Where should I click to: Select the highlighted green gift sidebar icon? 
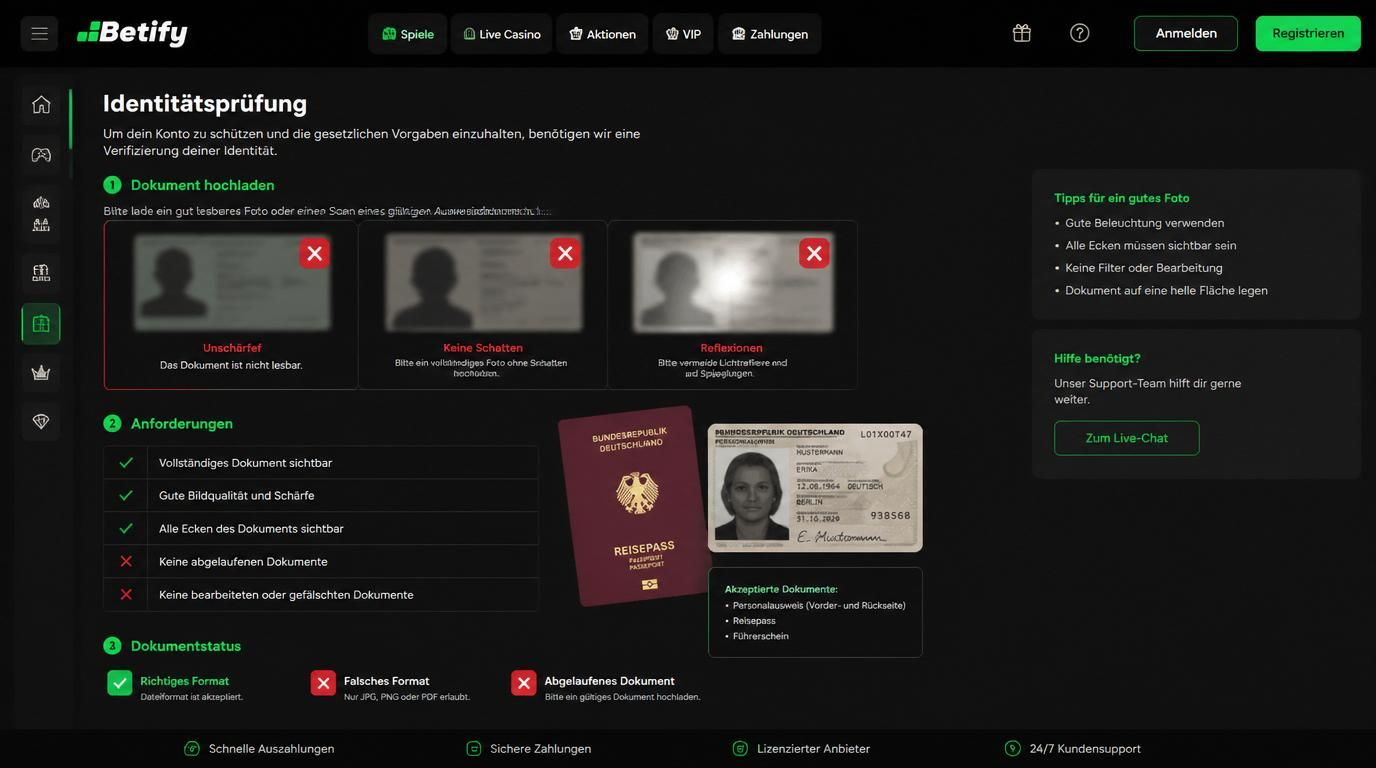pyautogui.click(x=41, y=324)
